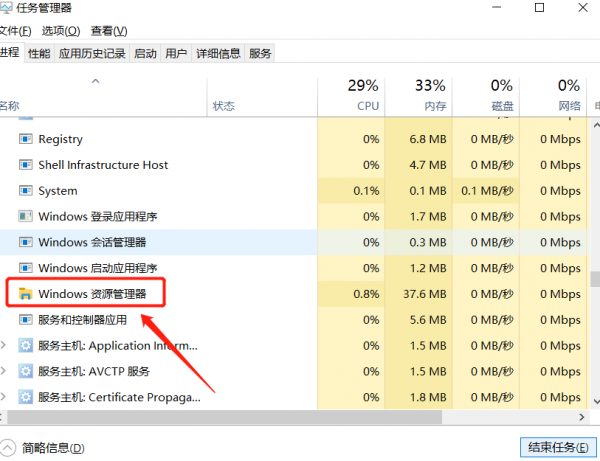The width and height of the screenshot is (600, 461).
Task: Switch to the 启动 tab
Action: point(145,54)
